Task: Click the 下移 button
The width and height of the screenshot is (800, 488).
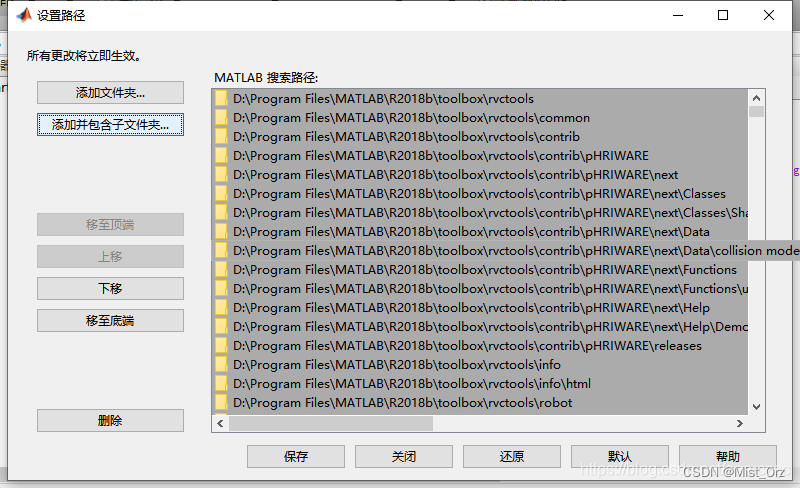Action: coord(110,288)
